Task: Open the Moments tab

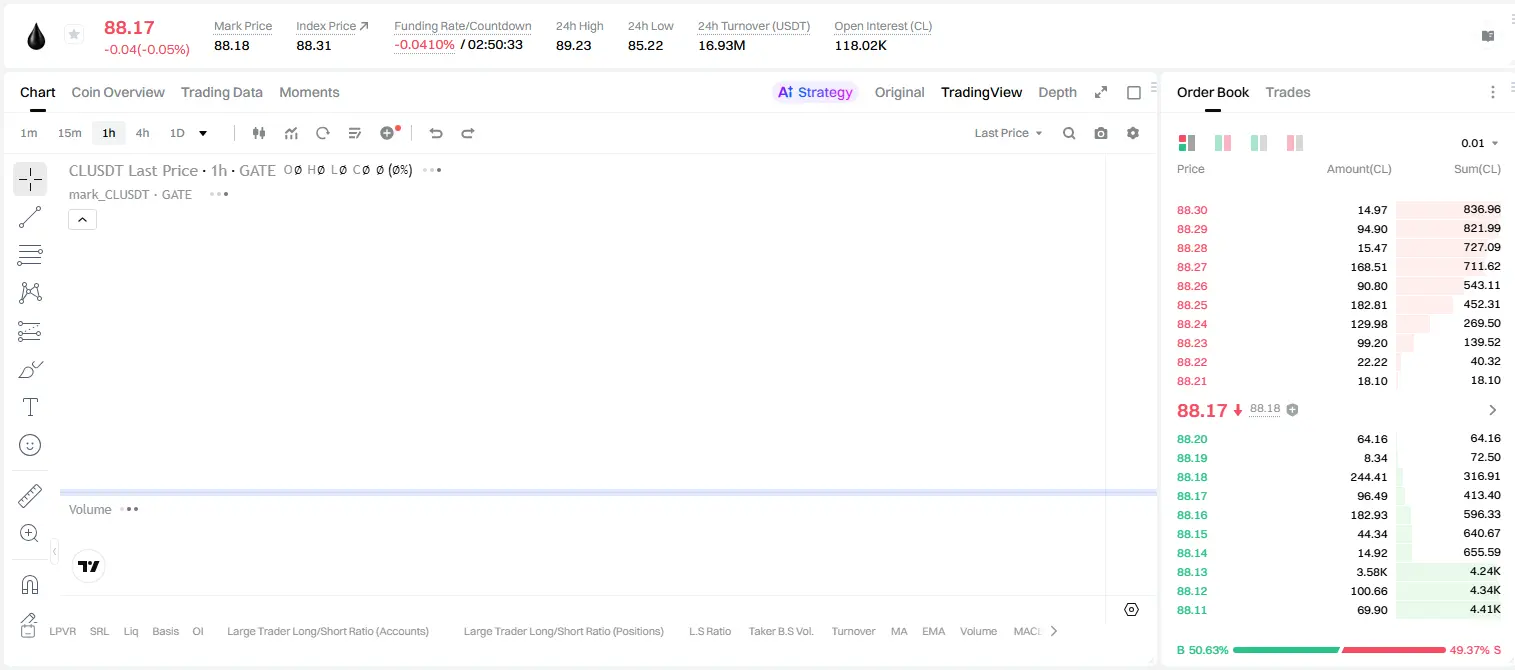Action: [309, 92]
